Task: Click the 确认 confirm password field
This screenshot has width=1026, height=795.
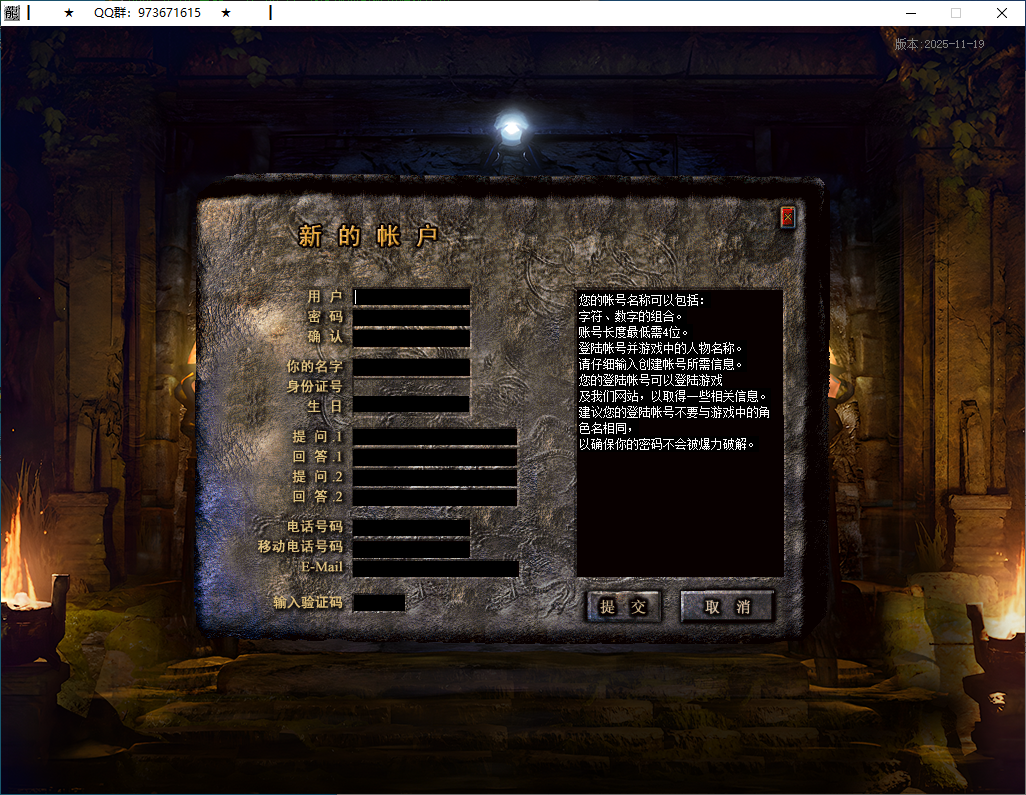Action: point(412,338)
